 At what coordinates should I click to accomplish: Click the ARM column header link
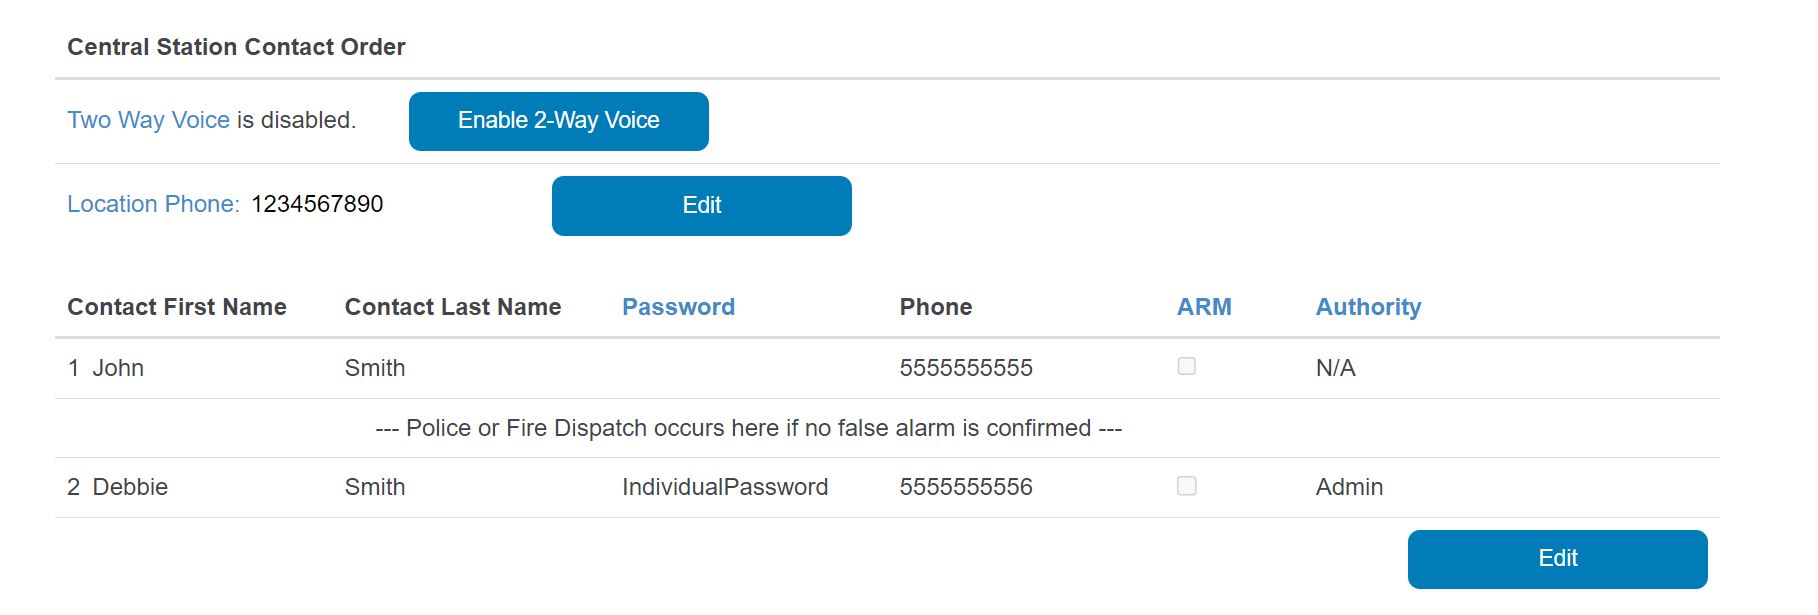(1203, 307)
